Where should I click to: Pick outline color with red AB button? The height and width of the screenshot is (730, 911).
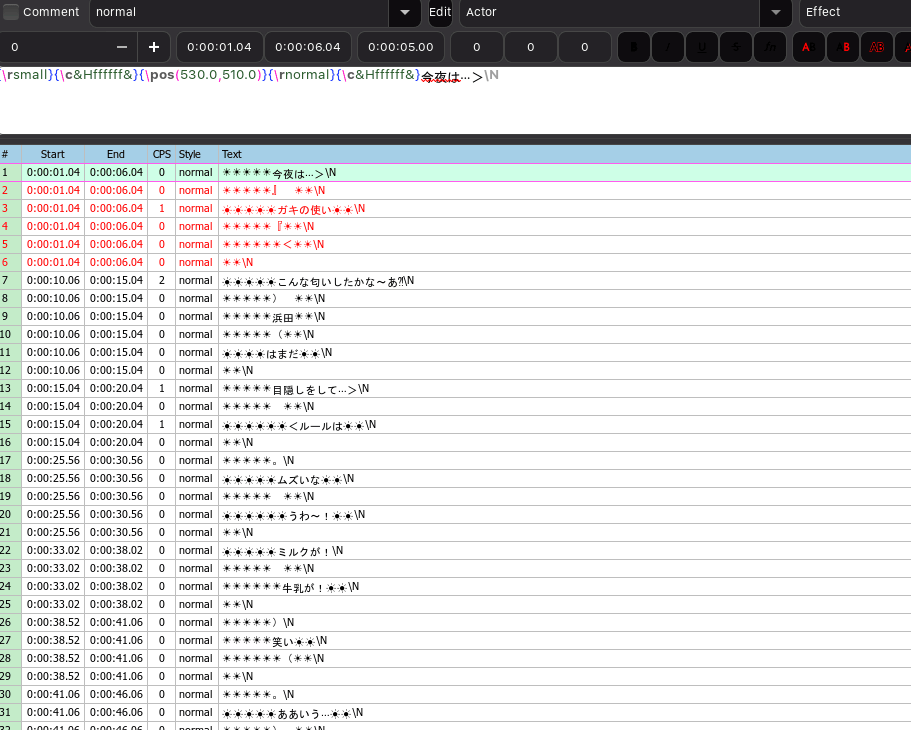877,47
